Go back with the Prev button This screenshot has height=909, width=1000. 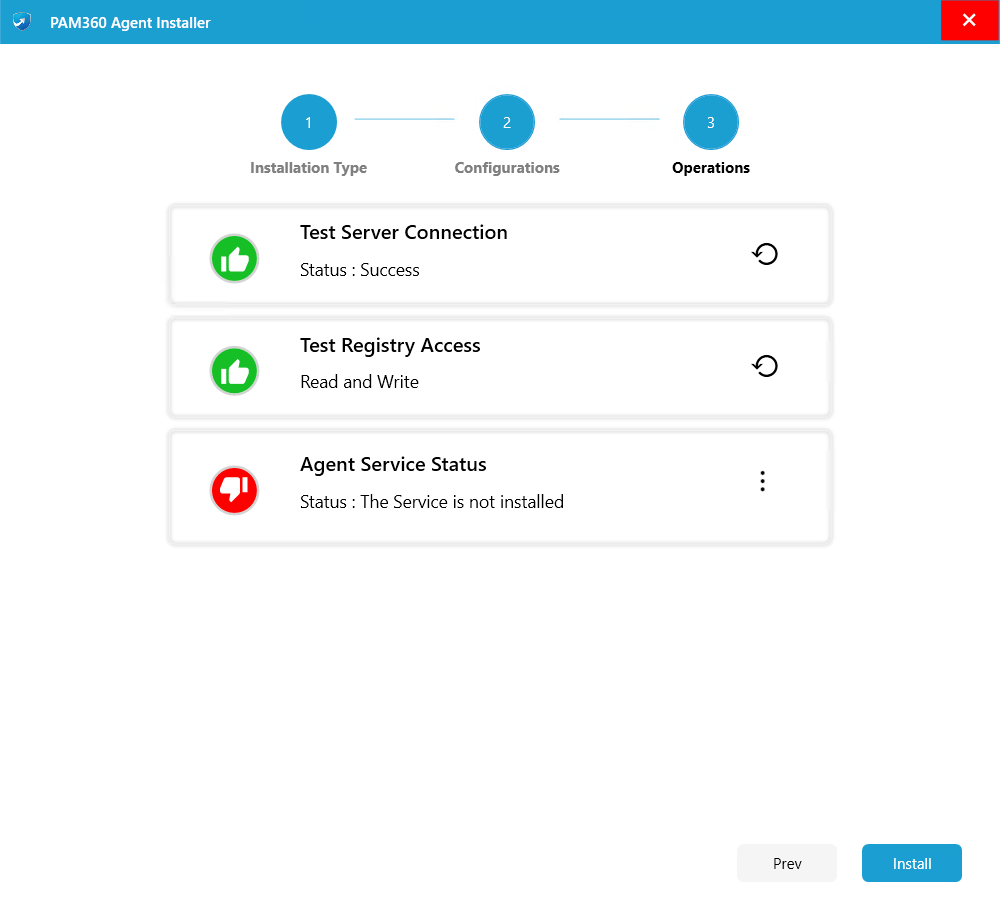point(786,863)
